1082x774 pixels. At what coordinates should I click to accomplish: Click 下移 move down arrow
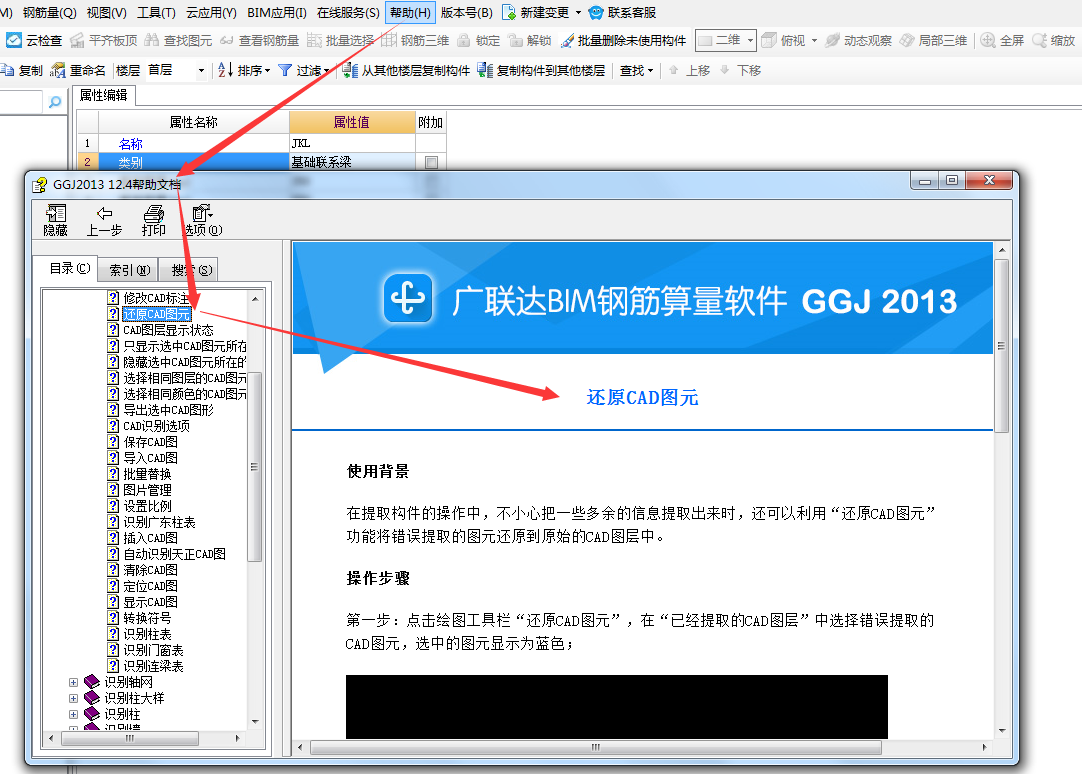[x=725, y=70]
